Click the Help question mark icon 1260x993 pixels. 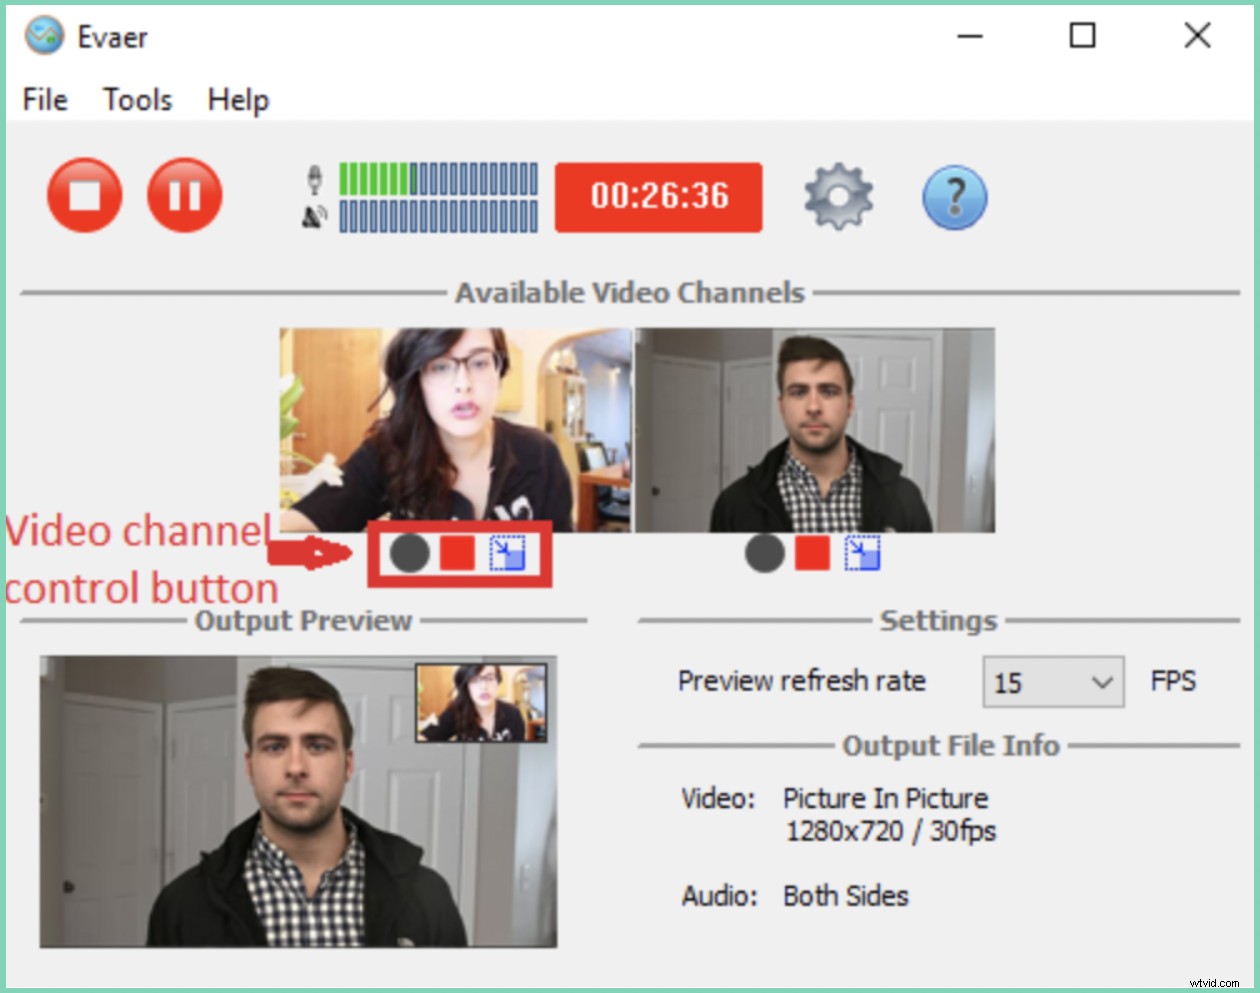click(x=955, y=196)
